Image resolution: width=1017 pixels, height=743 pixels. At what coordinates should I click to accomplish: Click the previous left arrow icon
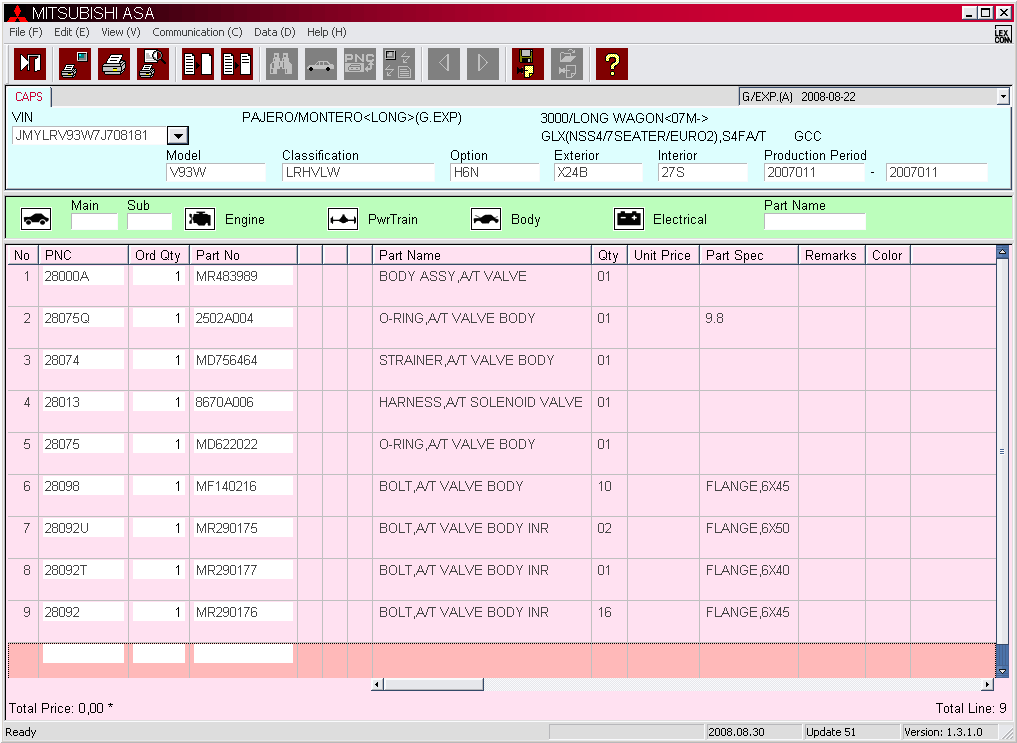pos(444,64)
